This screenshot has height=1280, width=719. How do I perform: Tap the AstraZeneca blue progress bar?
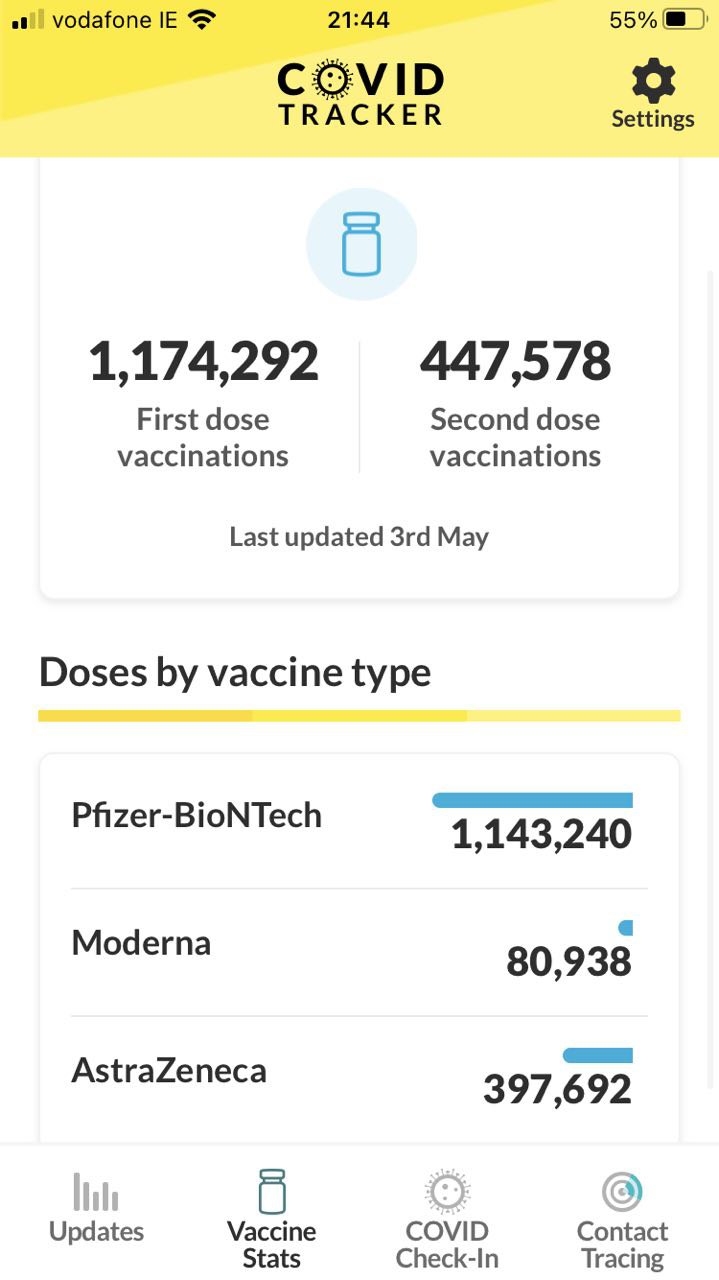pyautogui.click(x=598, y=1055)
